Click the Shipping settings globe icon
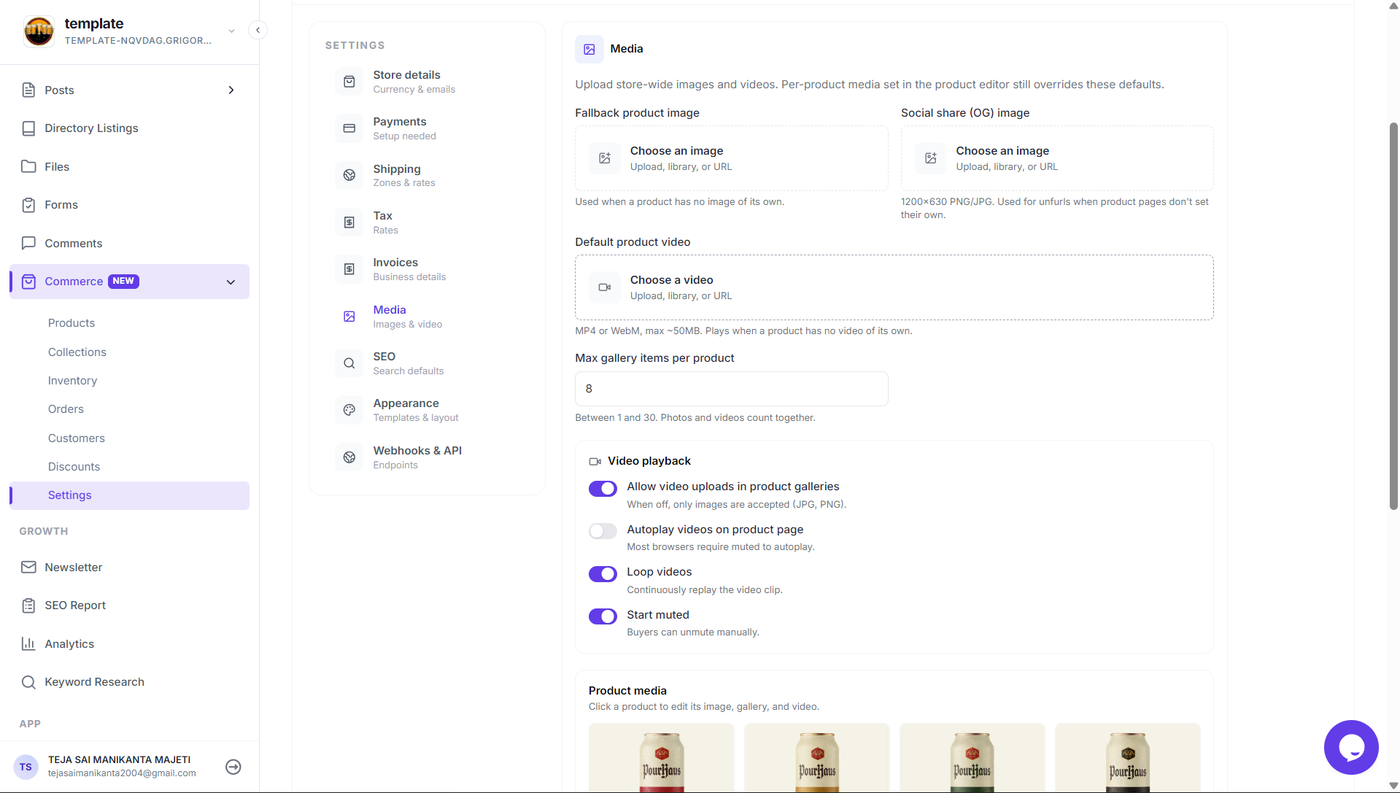1400x793 pixels. pos(349,175)
